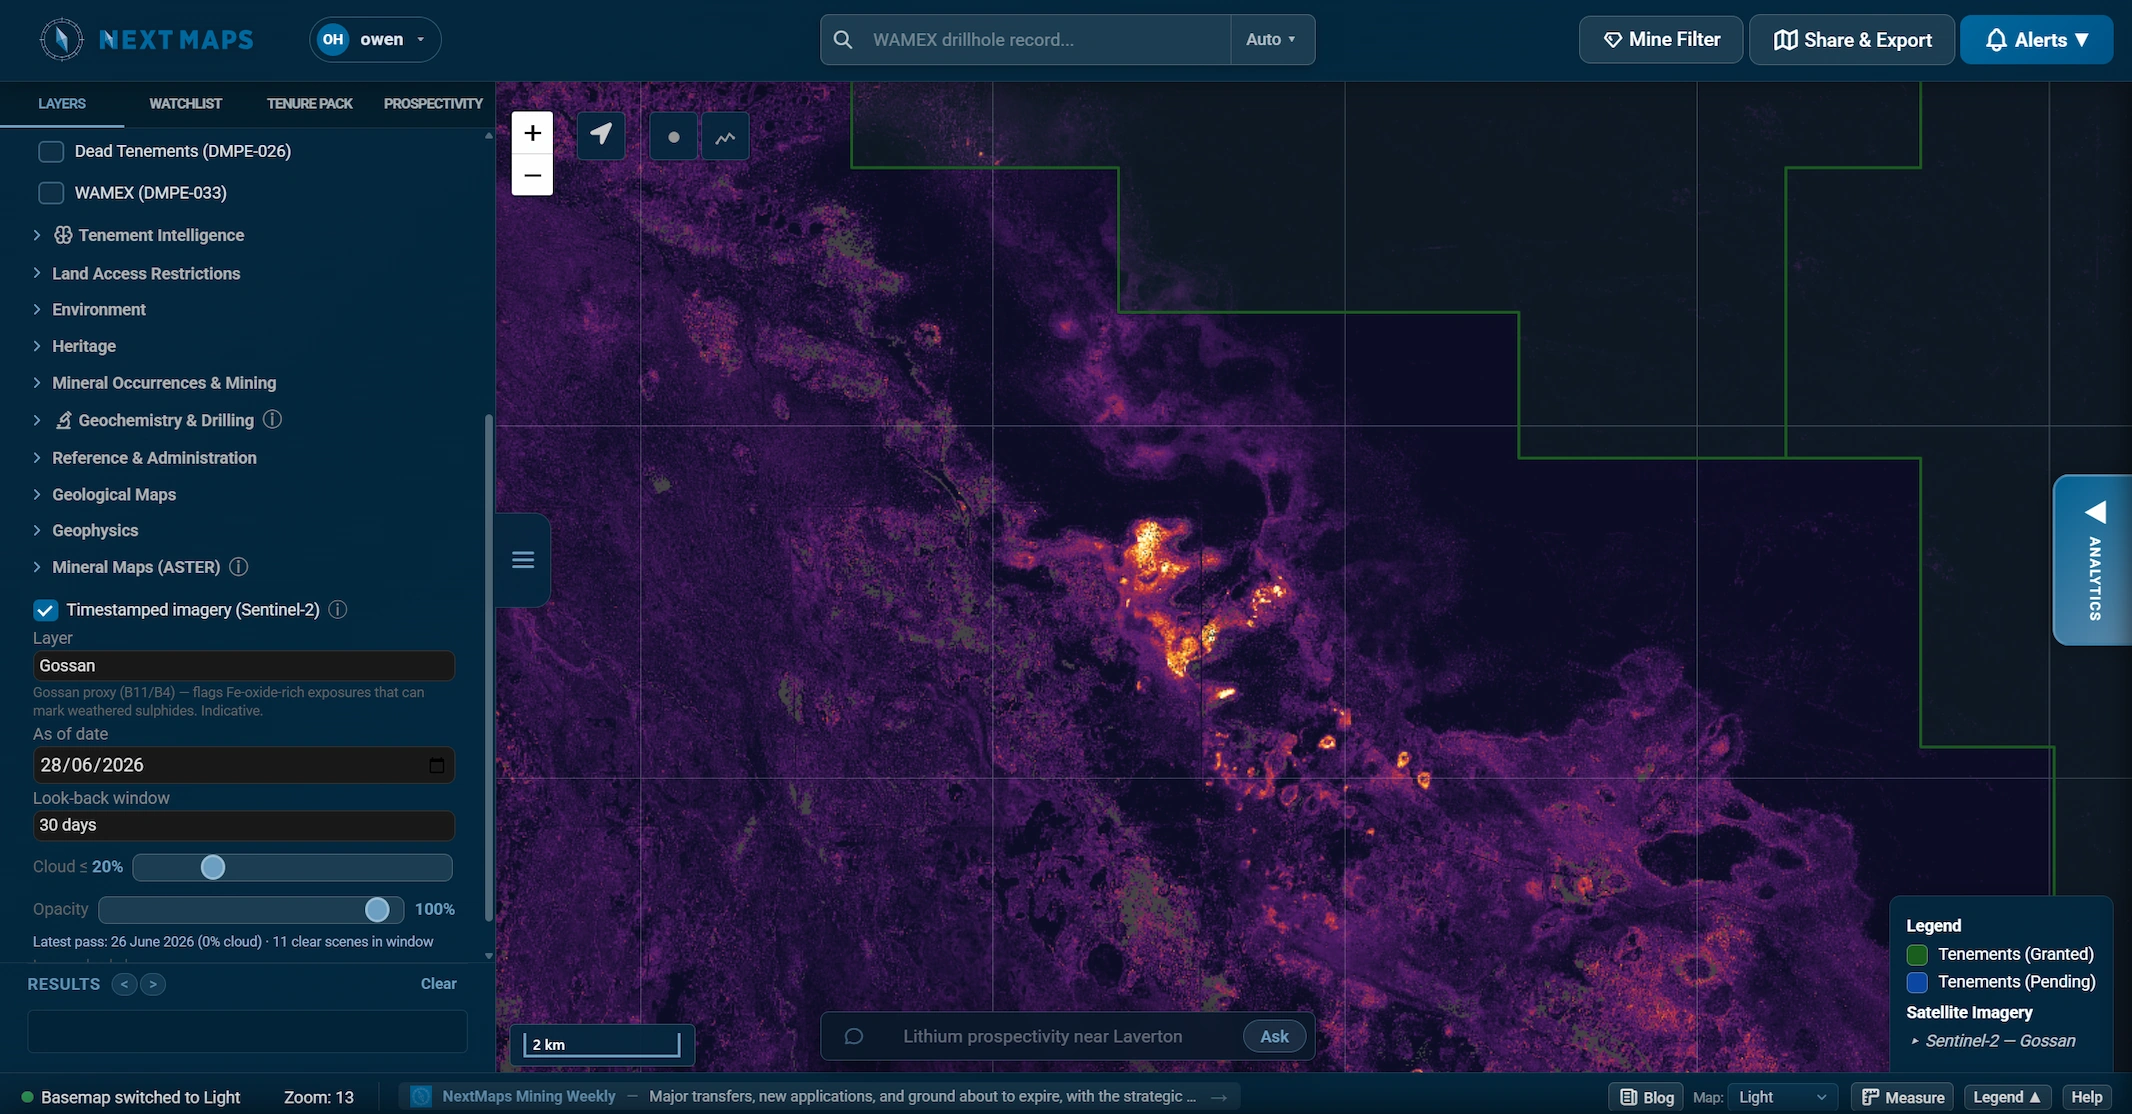Image resolution: width=2132 pixels, height=1114 pixels.
Task: Open the Analytics side panel arrow
Action: (x=2095, y=512)
